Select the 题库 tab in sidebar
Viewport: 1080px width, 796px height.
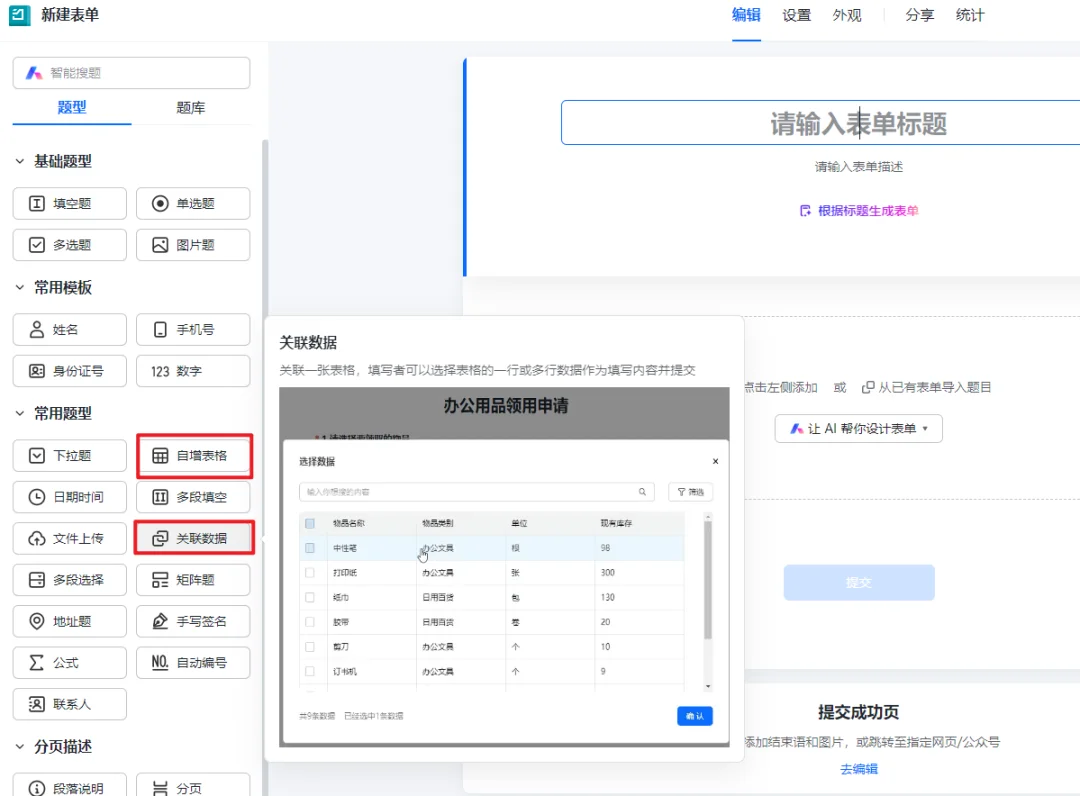(x=190, y=107)
